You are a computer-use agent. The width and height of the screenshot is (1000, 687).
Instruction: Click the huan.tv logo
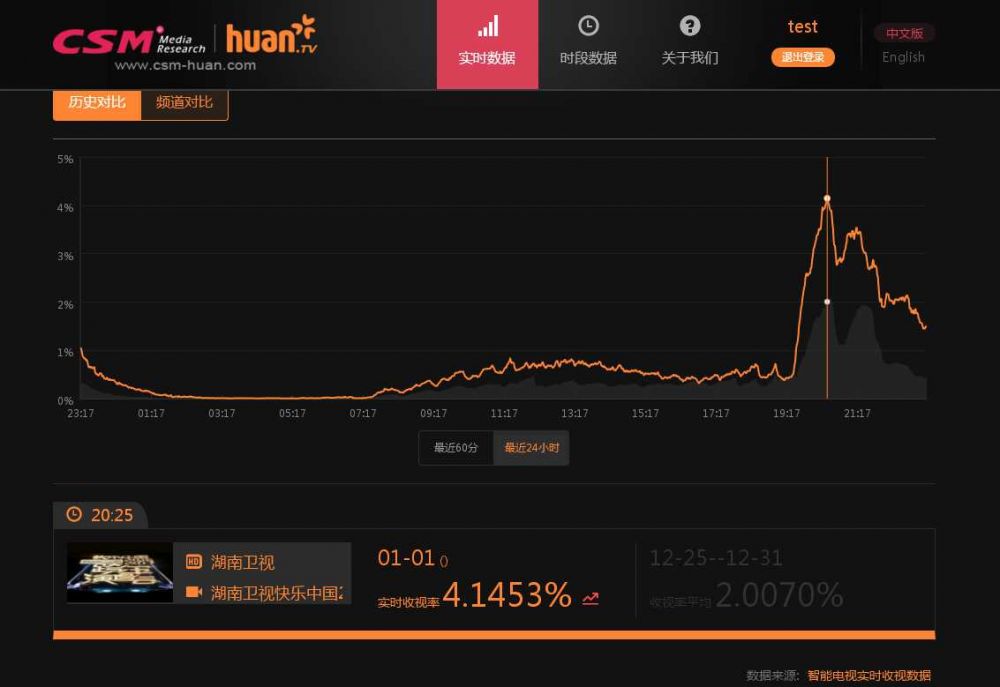click(x=270, y=36)
